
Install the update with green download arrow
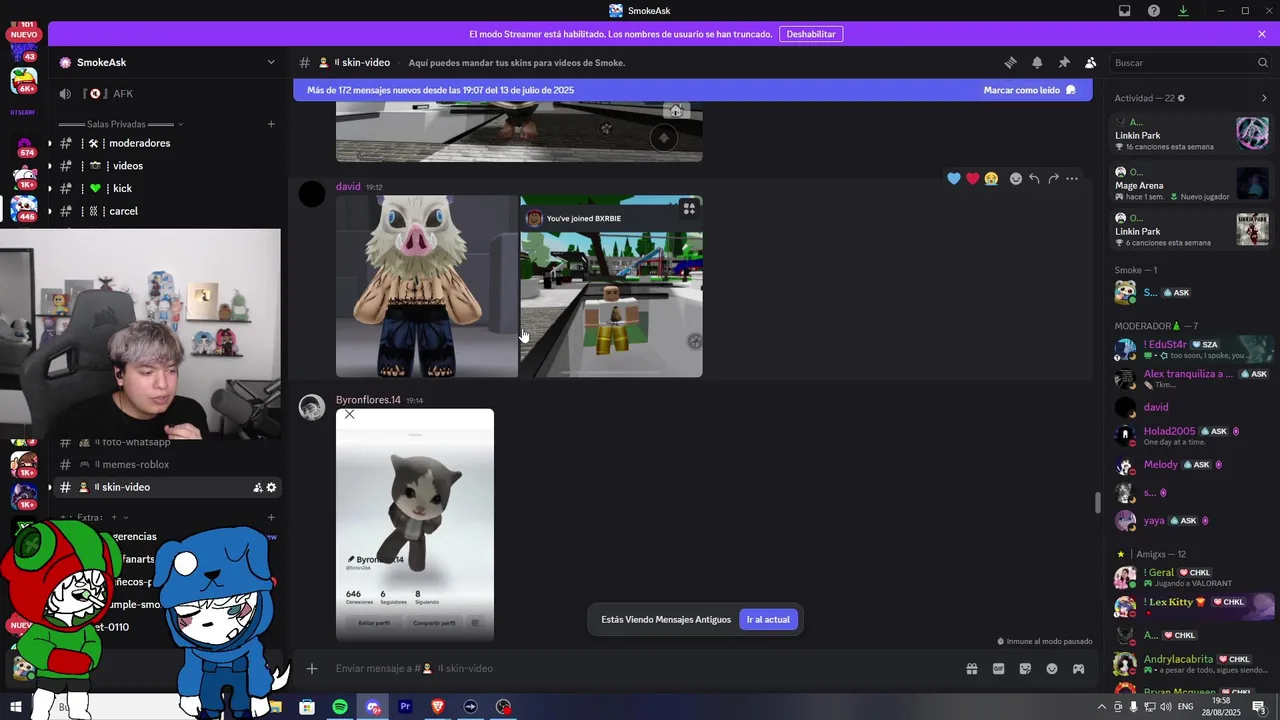[x=1183, y=11]
